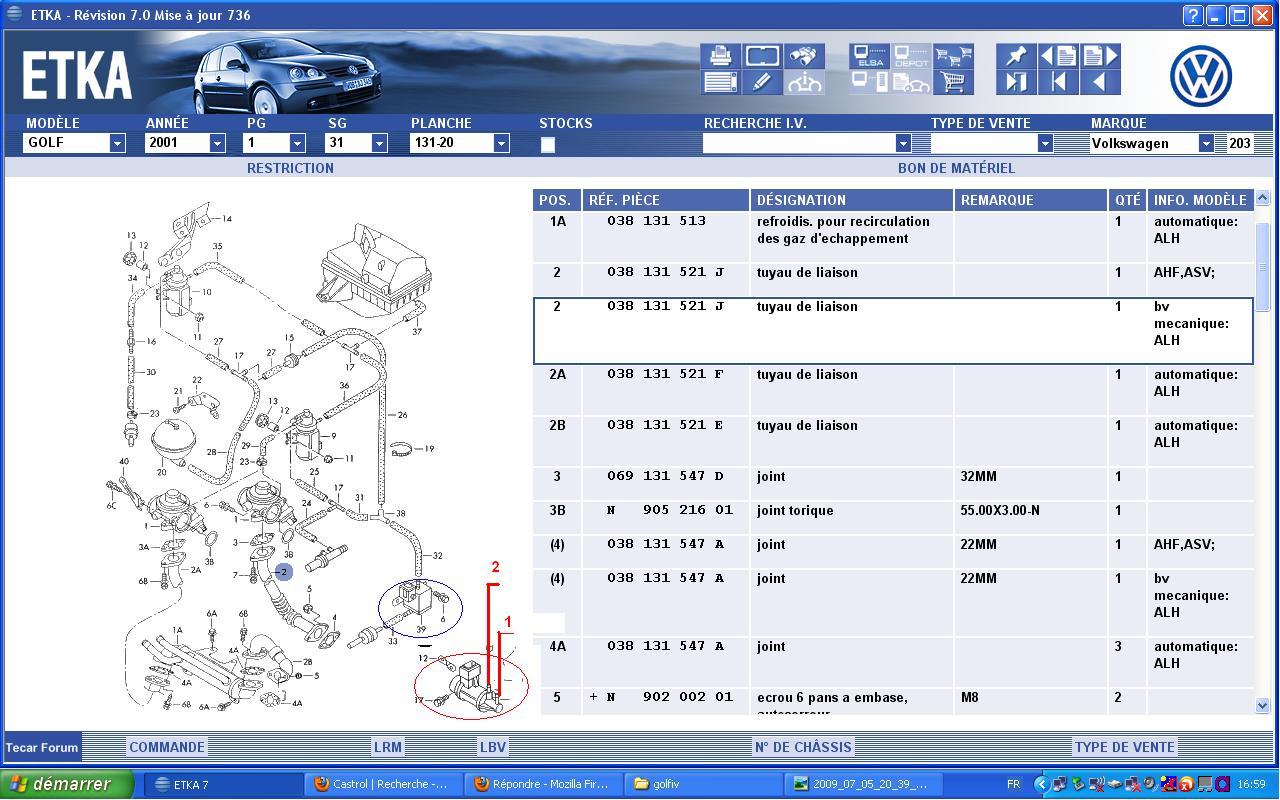The image size is (1280, 800).
Task: Click the DEPOT icon
Action: [x=911, y=56]
